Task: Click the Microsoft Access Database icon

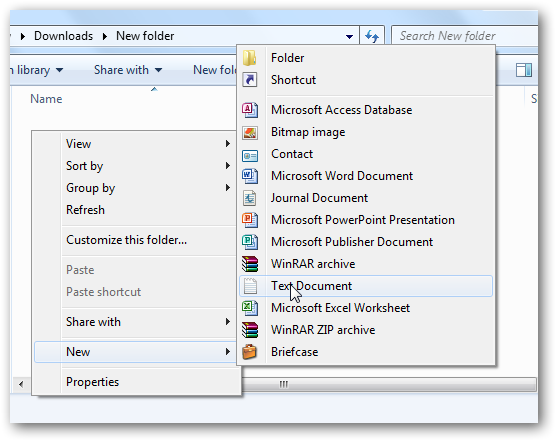Action: [250, 110]
